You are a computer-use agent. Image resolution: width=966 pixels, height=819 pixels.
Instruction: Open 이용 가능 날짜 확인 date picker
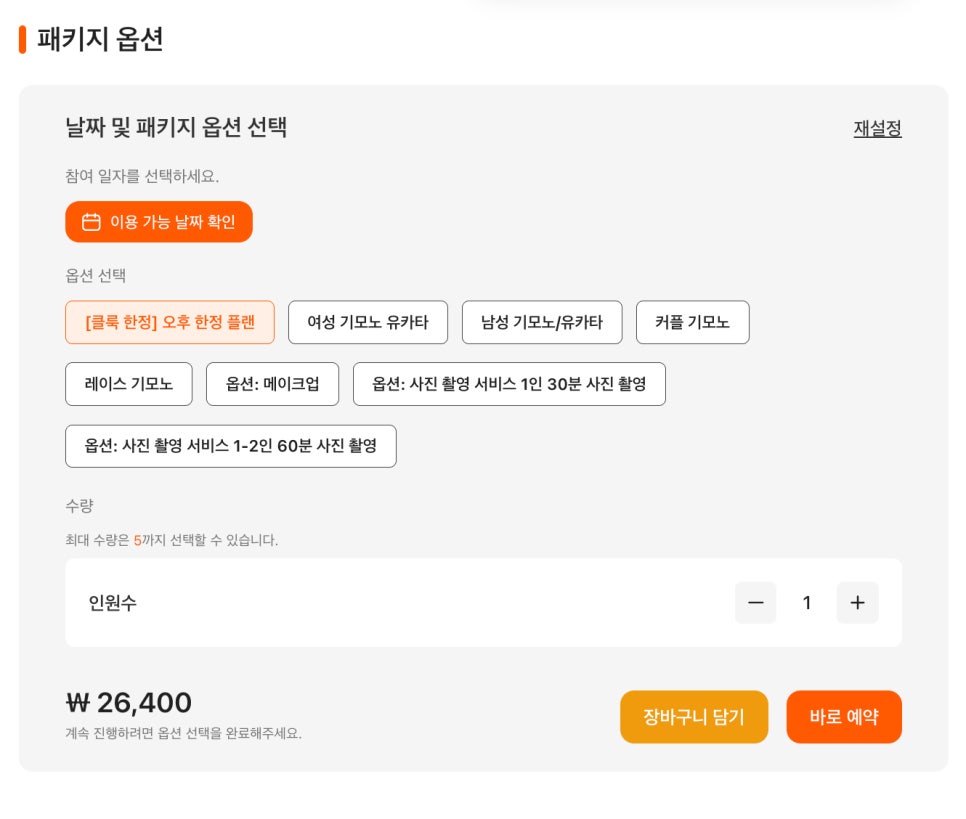(x=159, y=222)
